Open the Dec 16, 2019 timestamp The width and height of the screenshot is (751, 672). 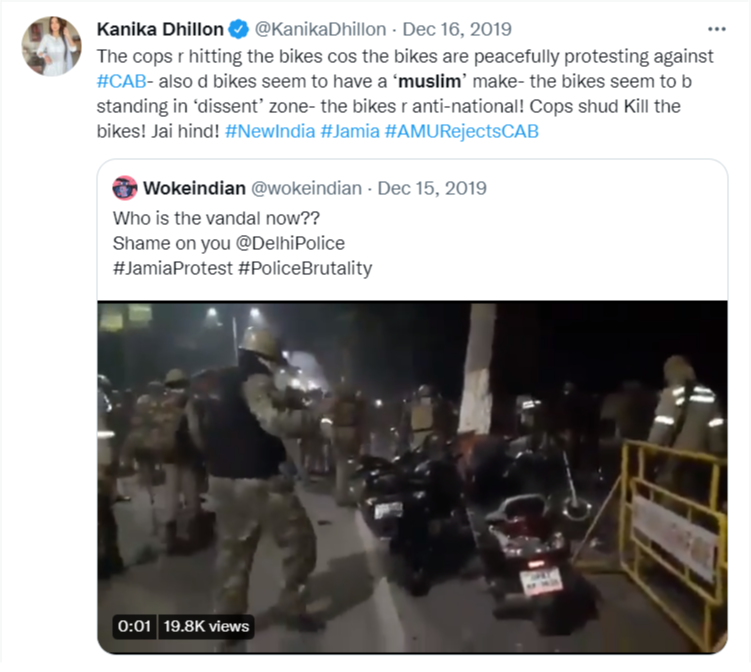457,30
